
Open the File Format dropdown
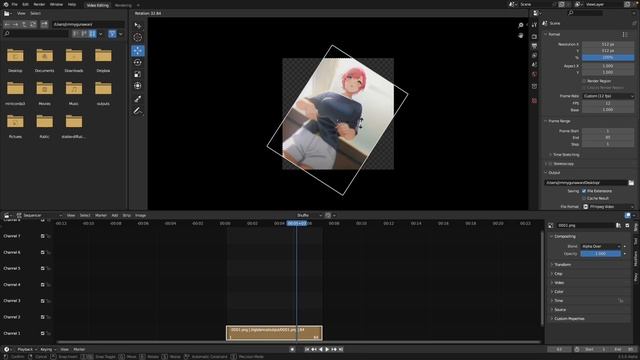tap(608, 207)
